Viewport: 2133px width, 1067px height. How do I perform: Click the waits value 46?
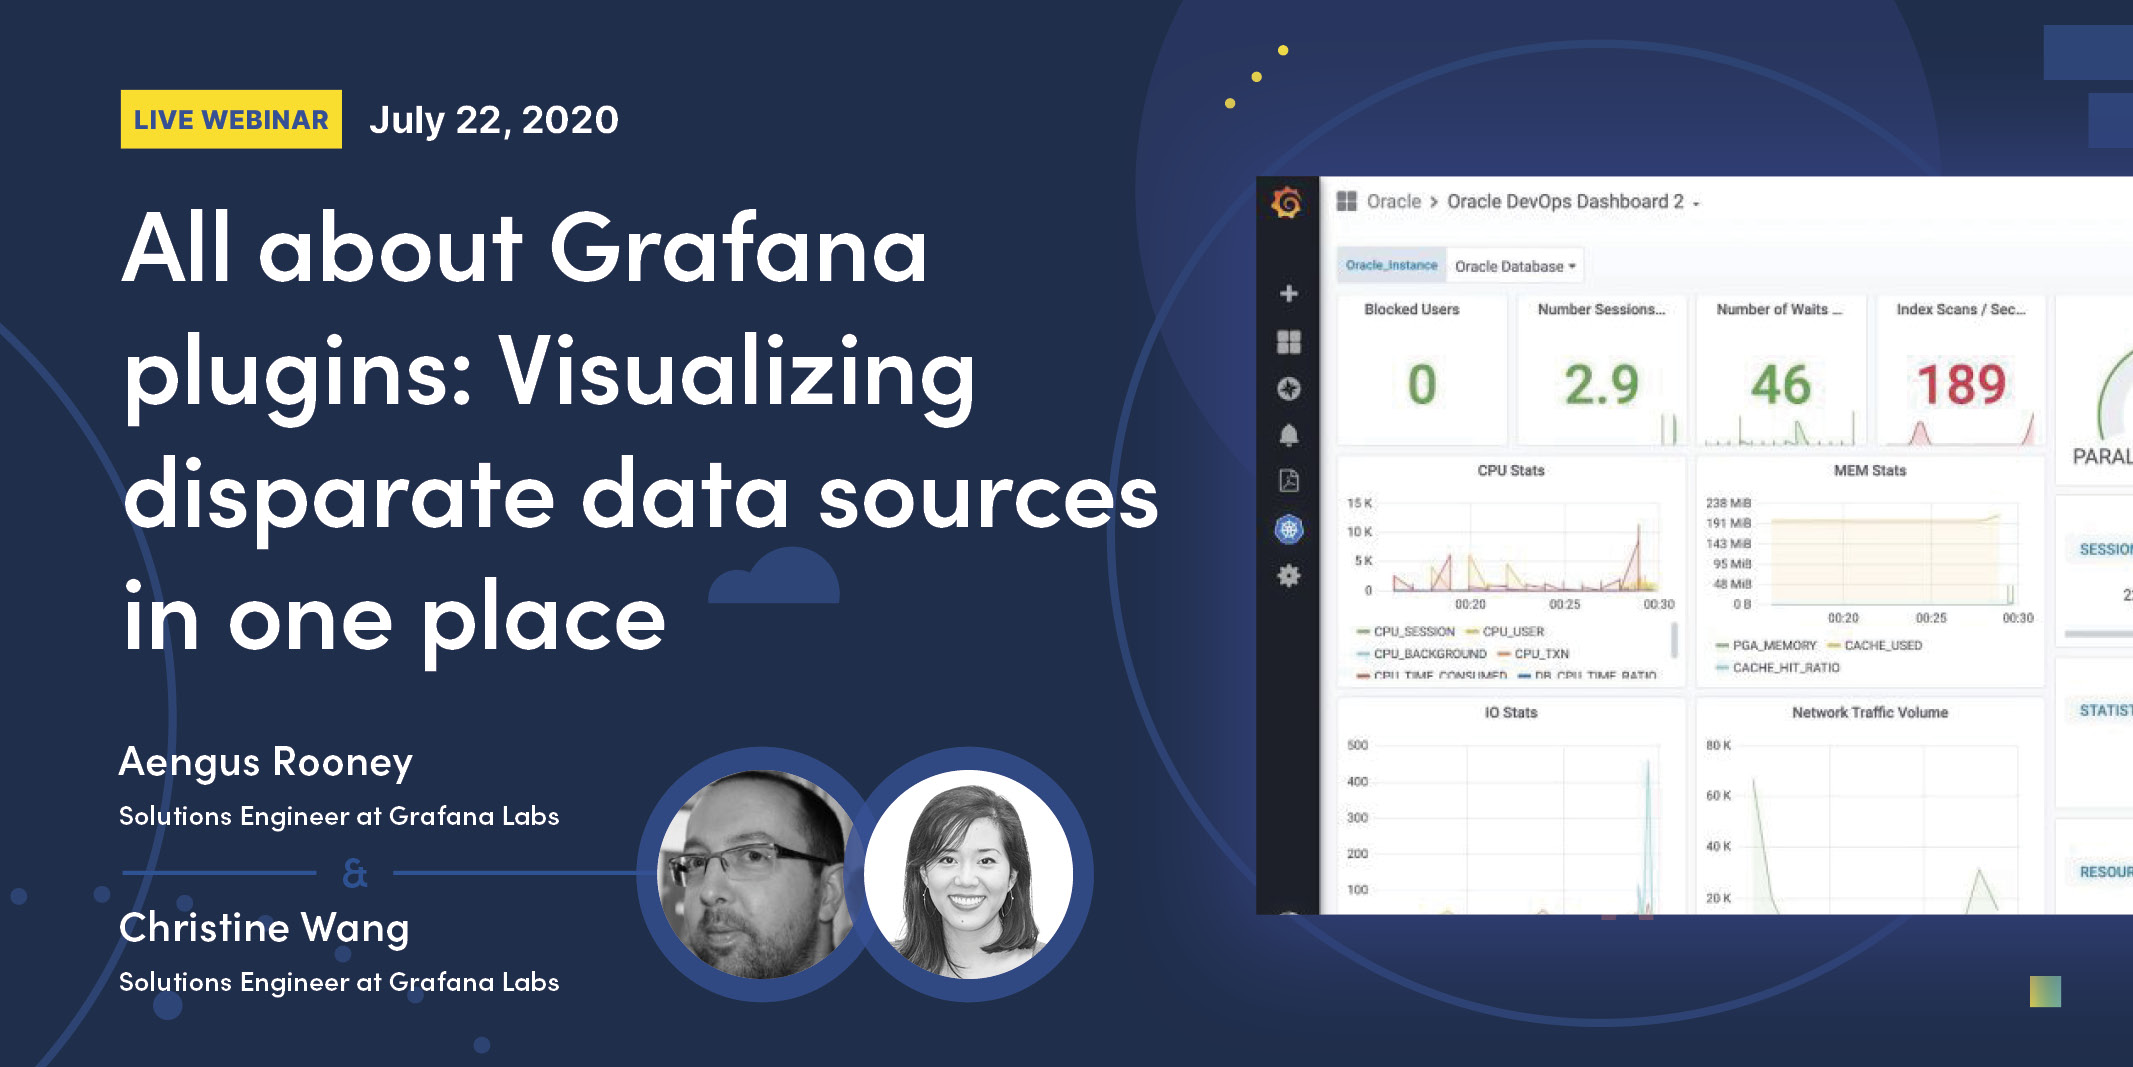[x=1780, y=385]
